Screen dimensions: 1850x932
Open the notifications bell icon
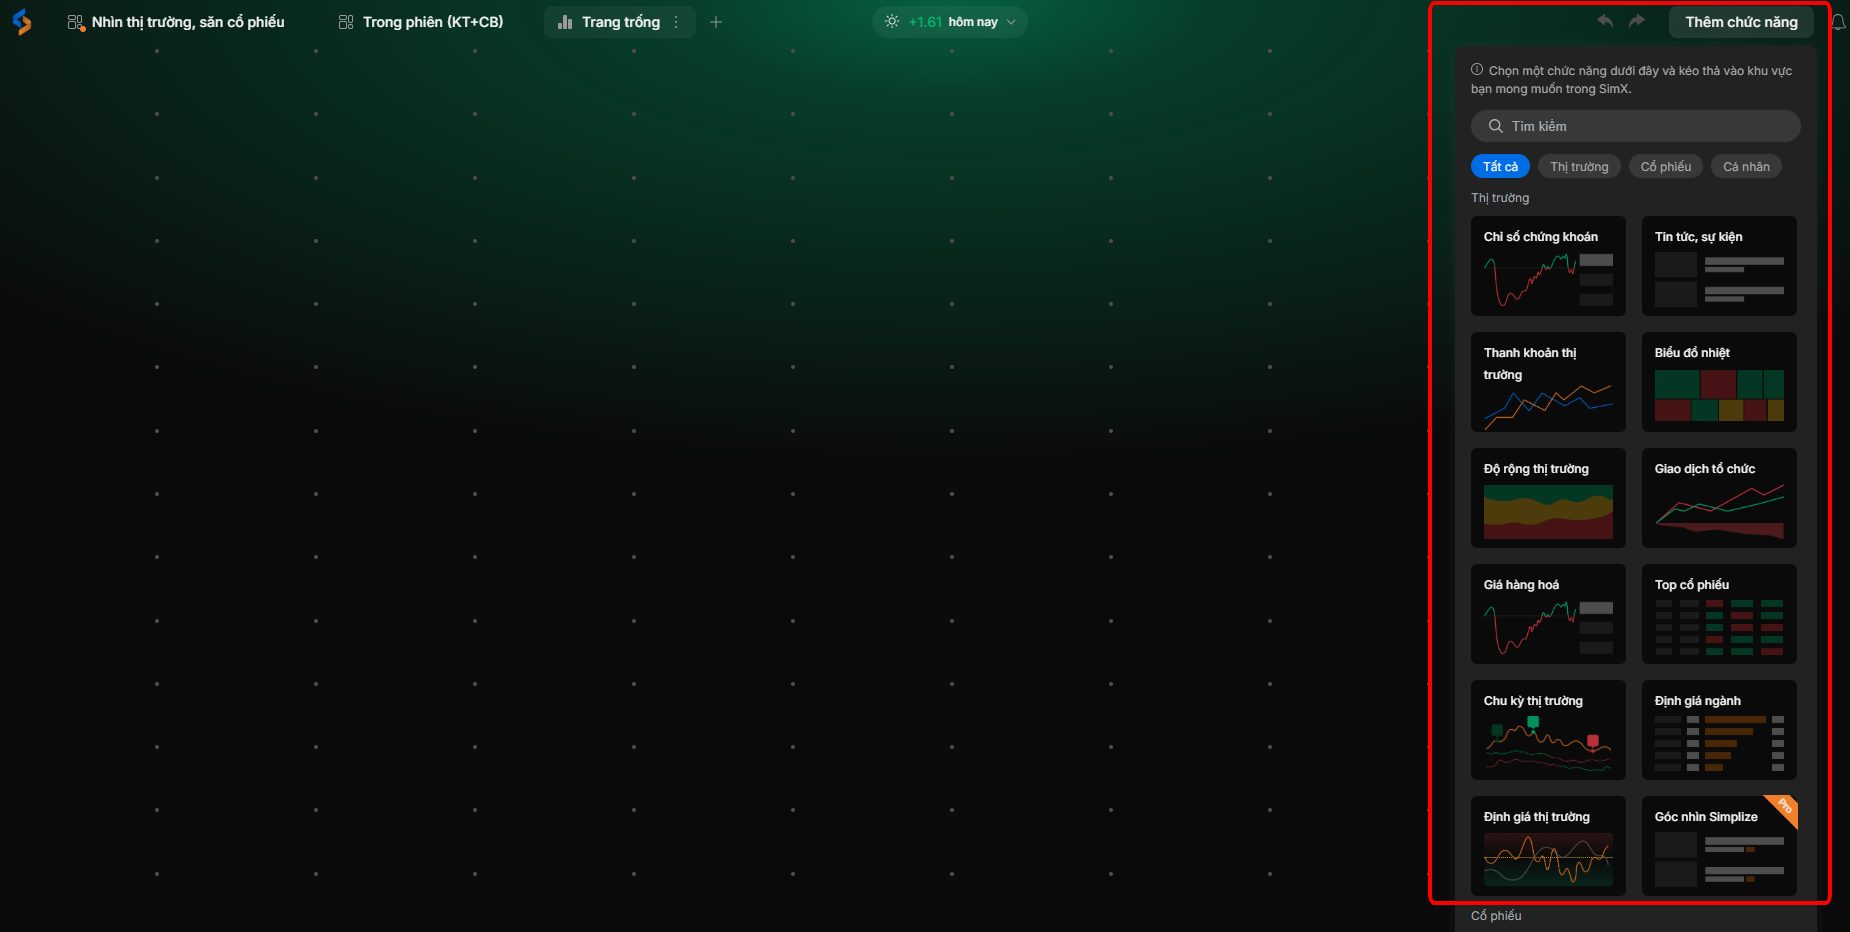click(x=1838, y=22)
